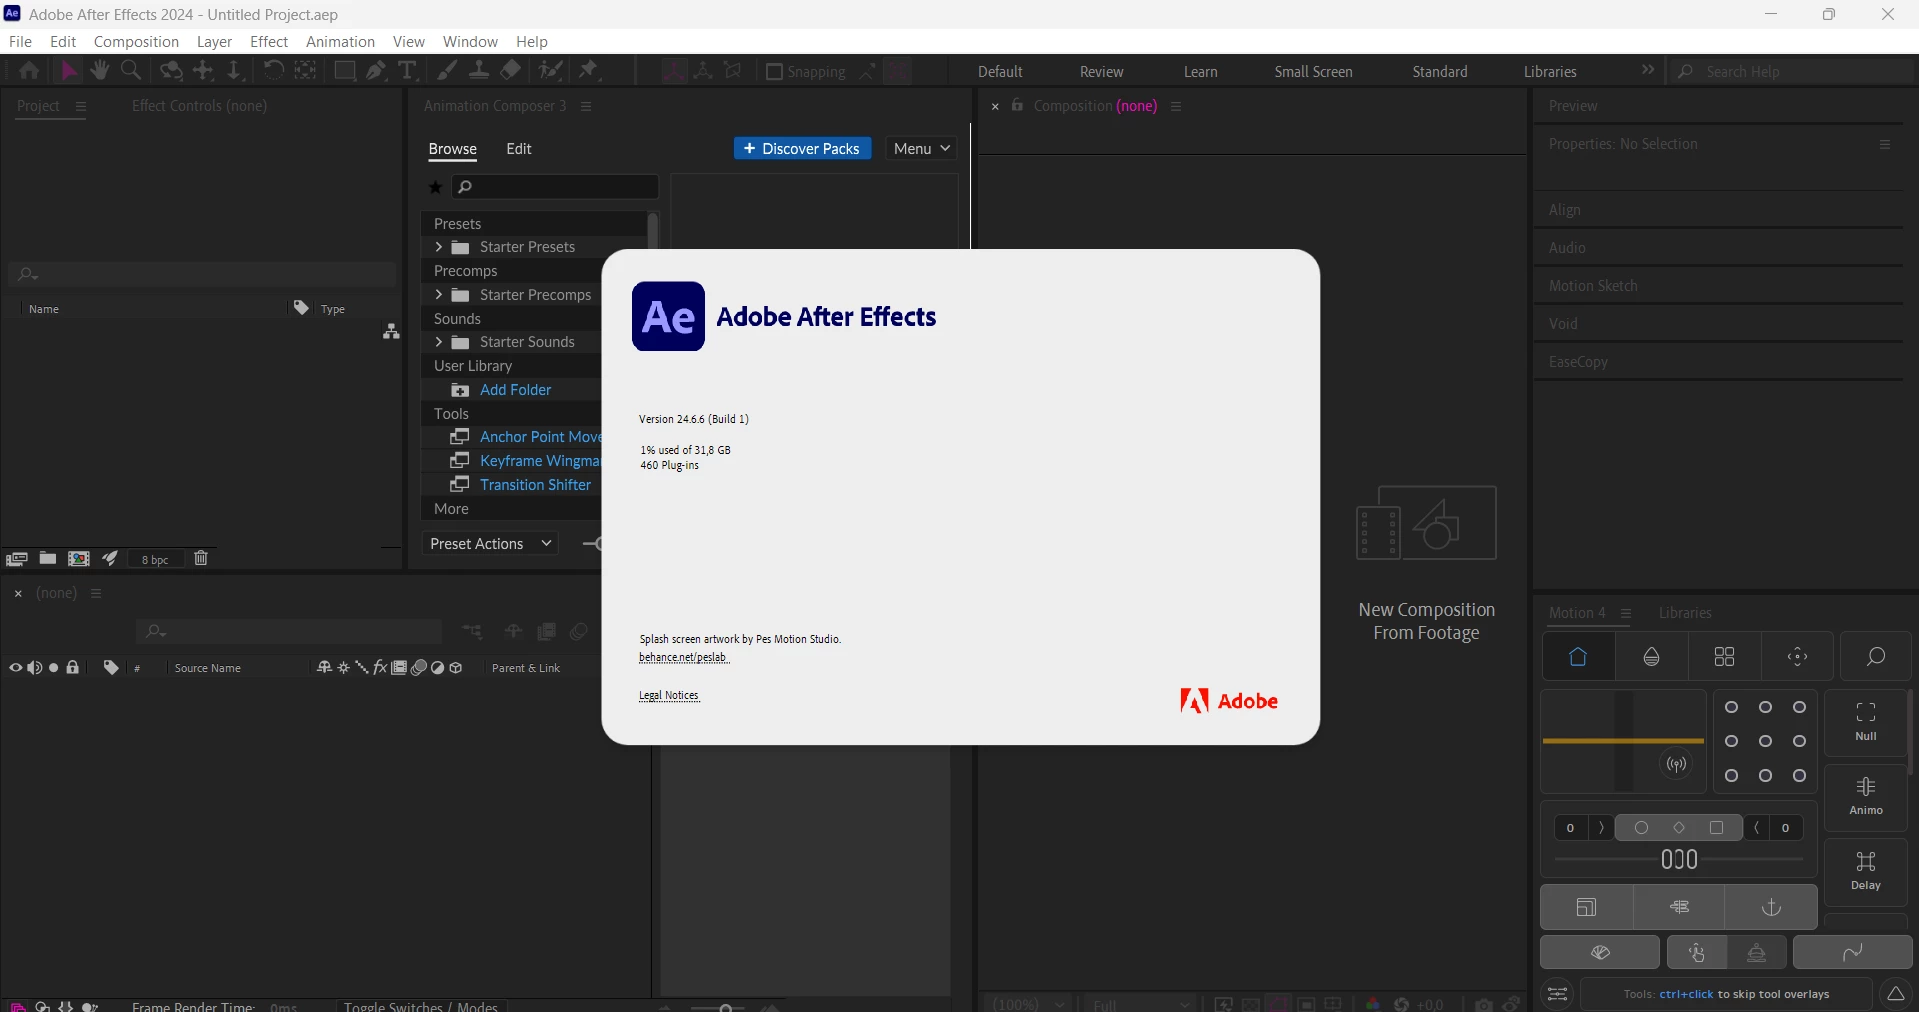Click the trash icon in Project panel
This screenshot has width=1919, height=1012.
(x=201, y=558)
